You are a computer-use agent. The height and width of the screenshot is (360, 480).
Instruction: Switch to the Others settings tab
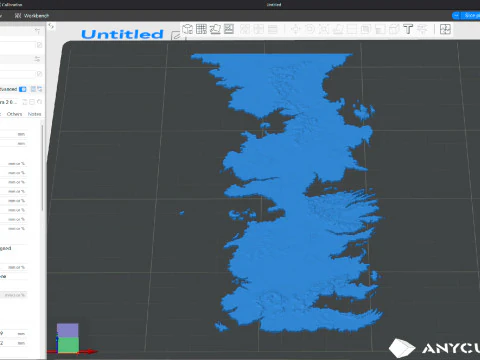[x=14, y=114]
